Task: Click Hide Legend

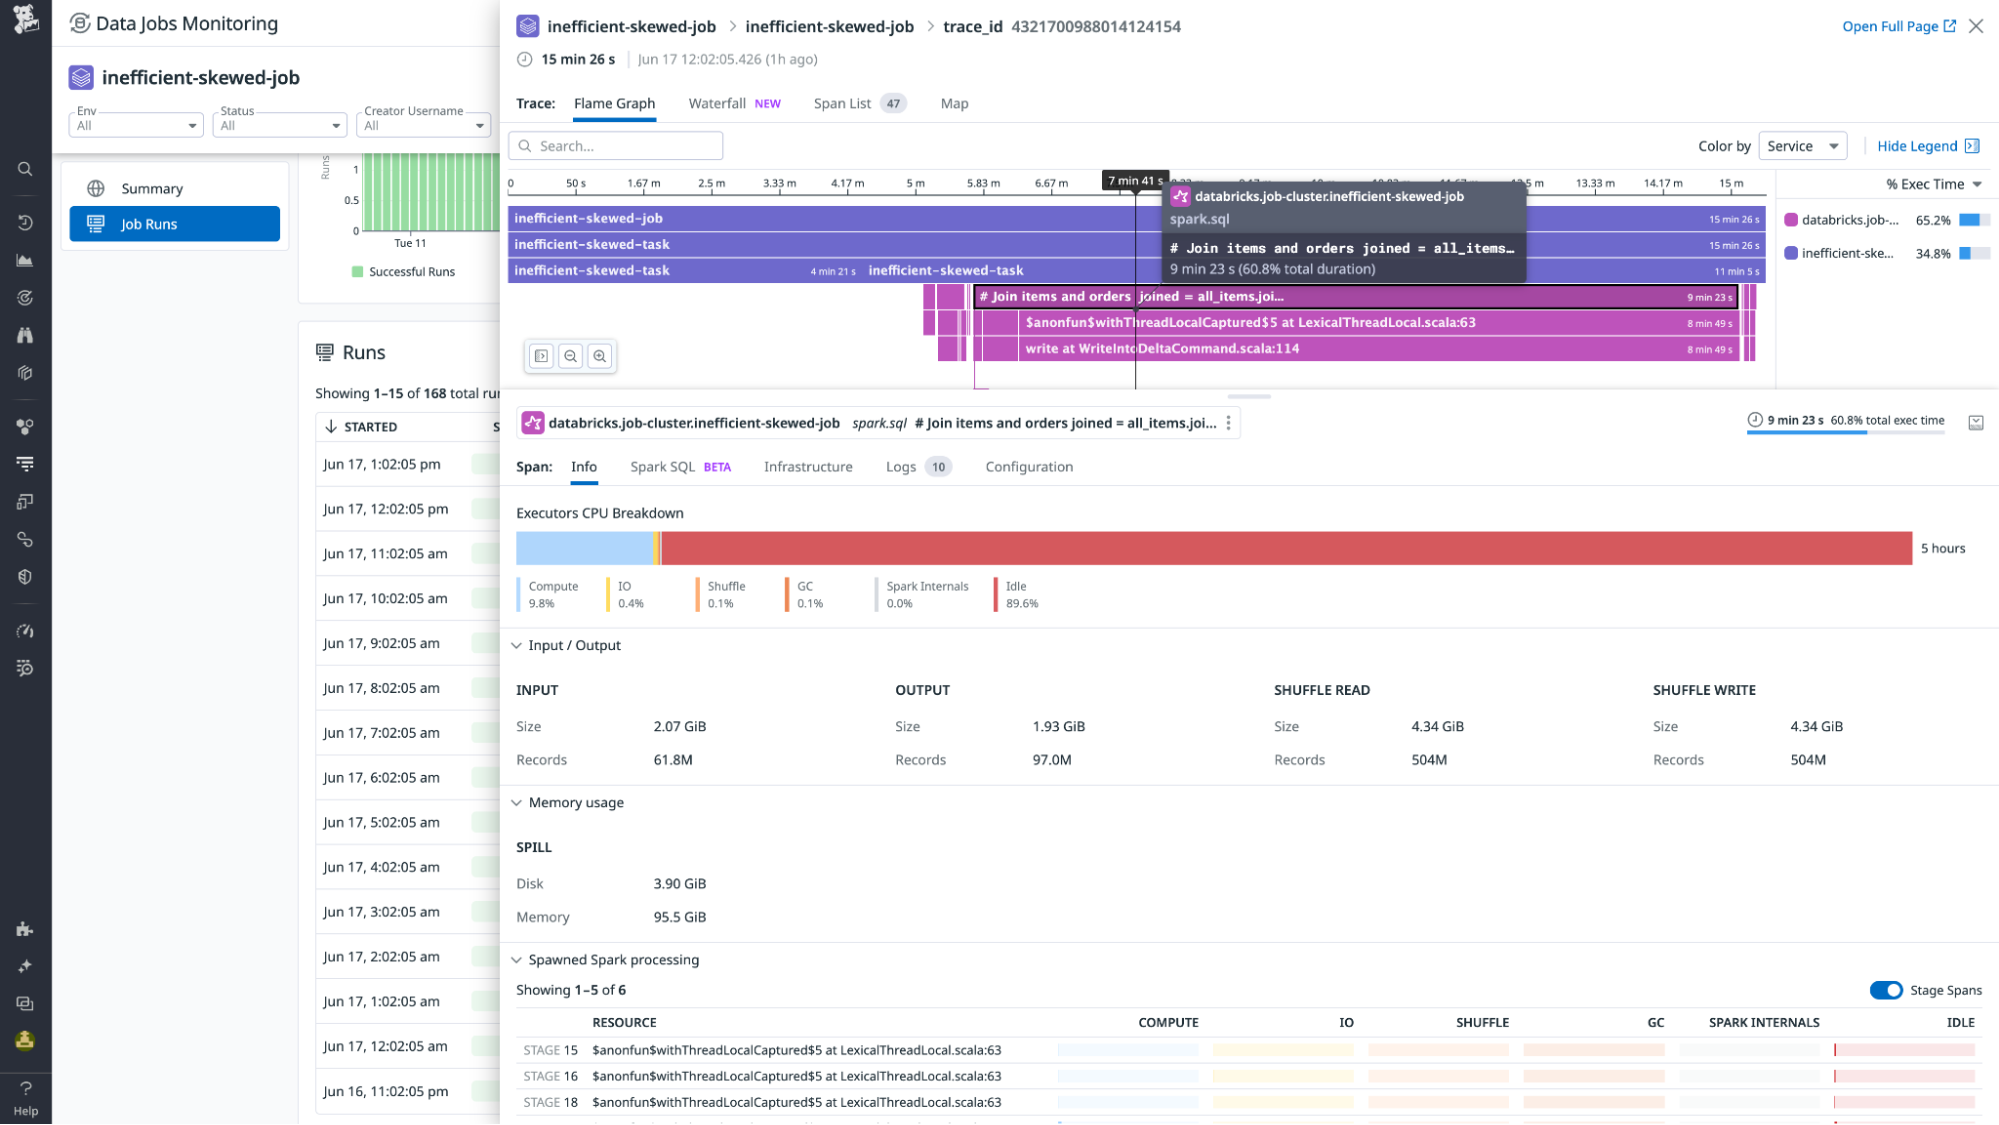Action: click(1919, 146)
